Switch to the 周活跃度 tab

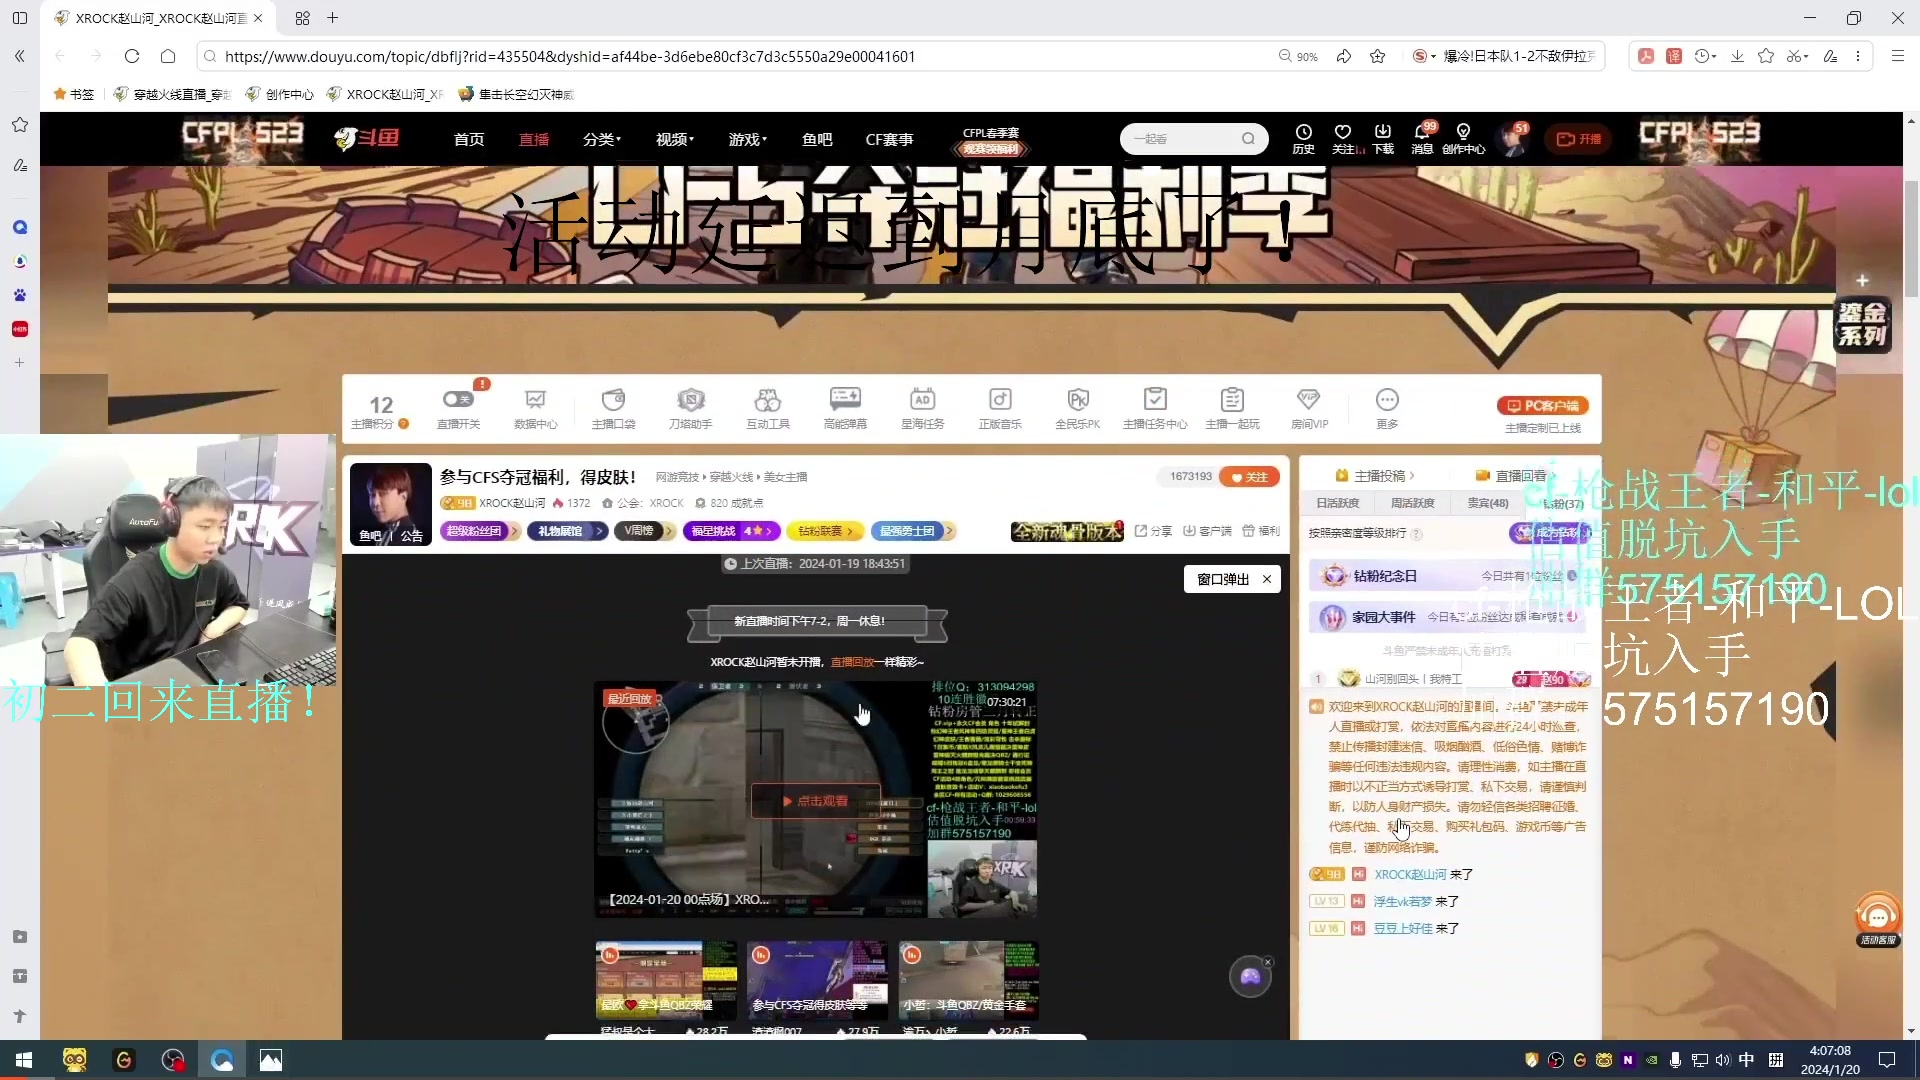tap(1412, 503)
